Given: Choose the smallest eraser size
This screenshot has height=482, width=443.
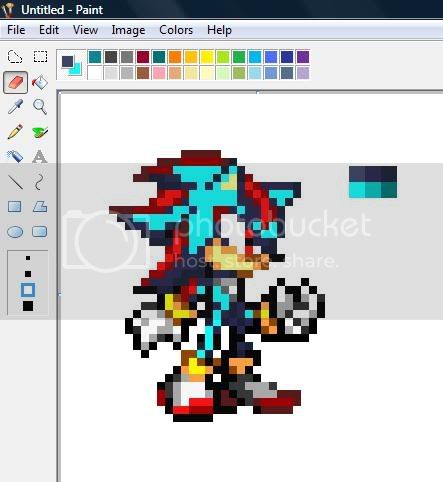Looking at the screenshot, I should coord(28,258).
